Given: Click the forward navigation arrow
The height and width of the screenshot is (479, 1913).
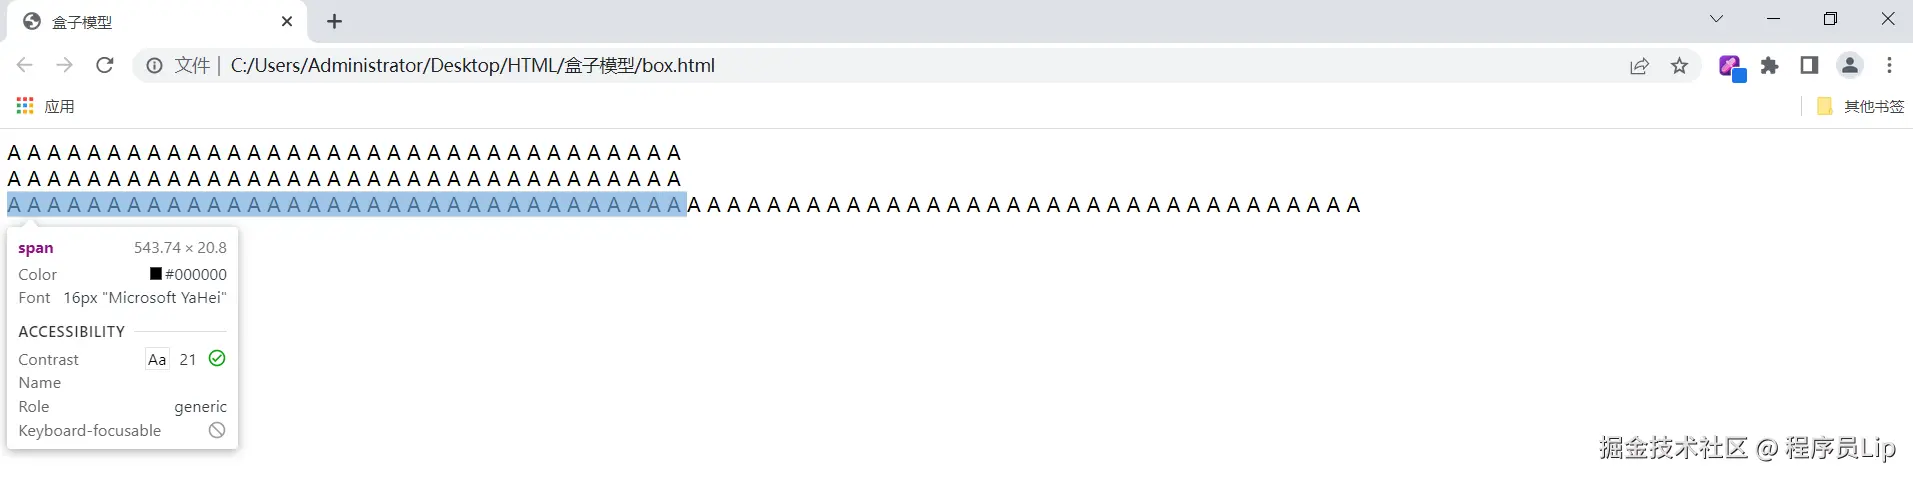Looking at the screenshot, I should point(64,65).
